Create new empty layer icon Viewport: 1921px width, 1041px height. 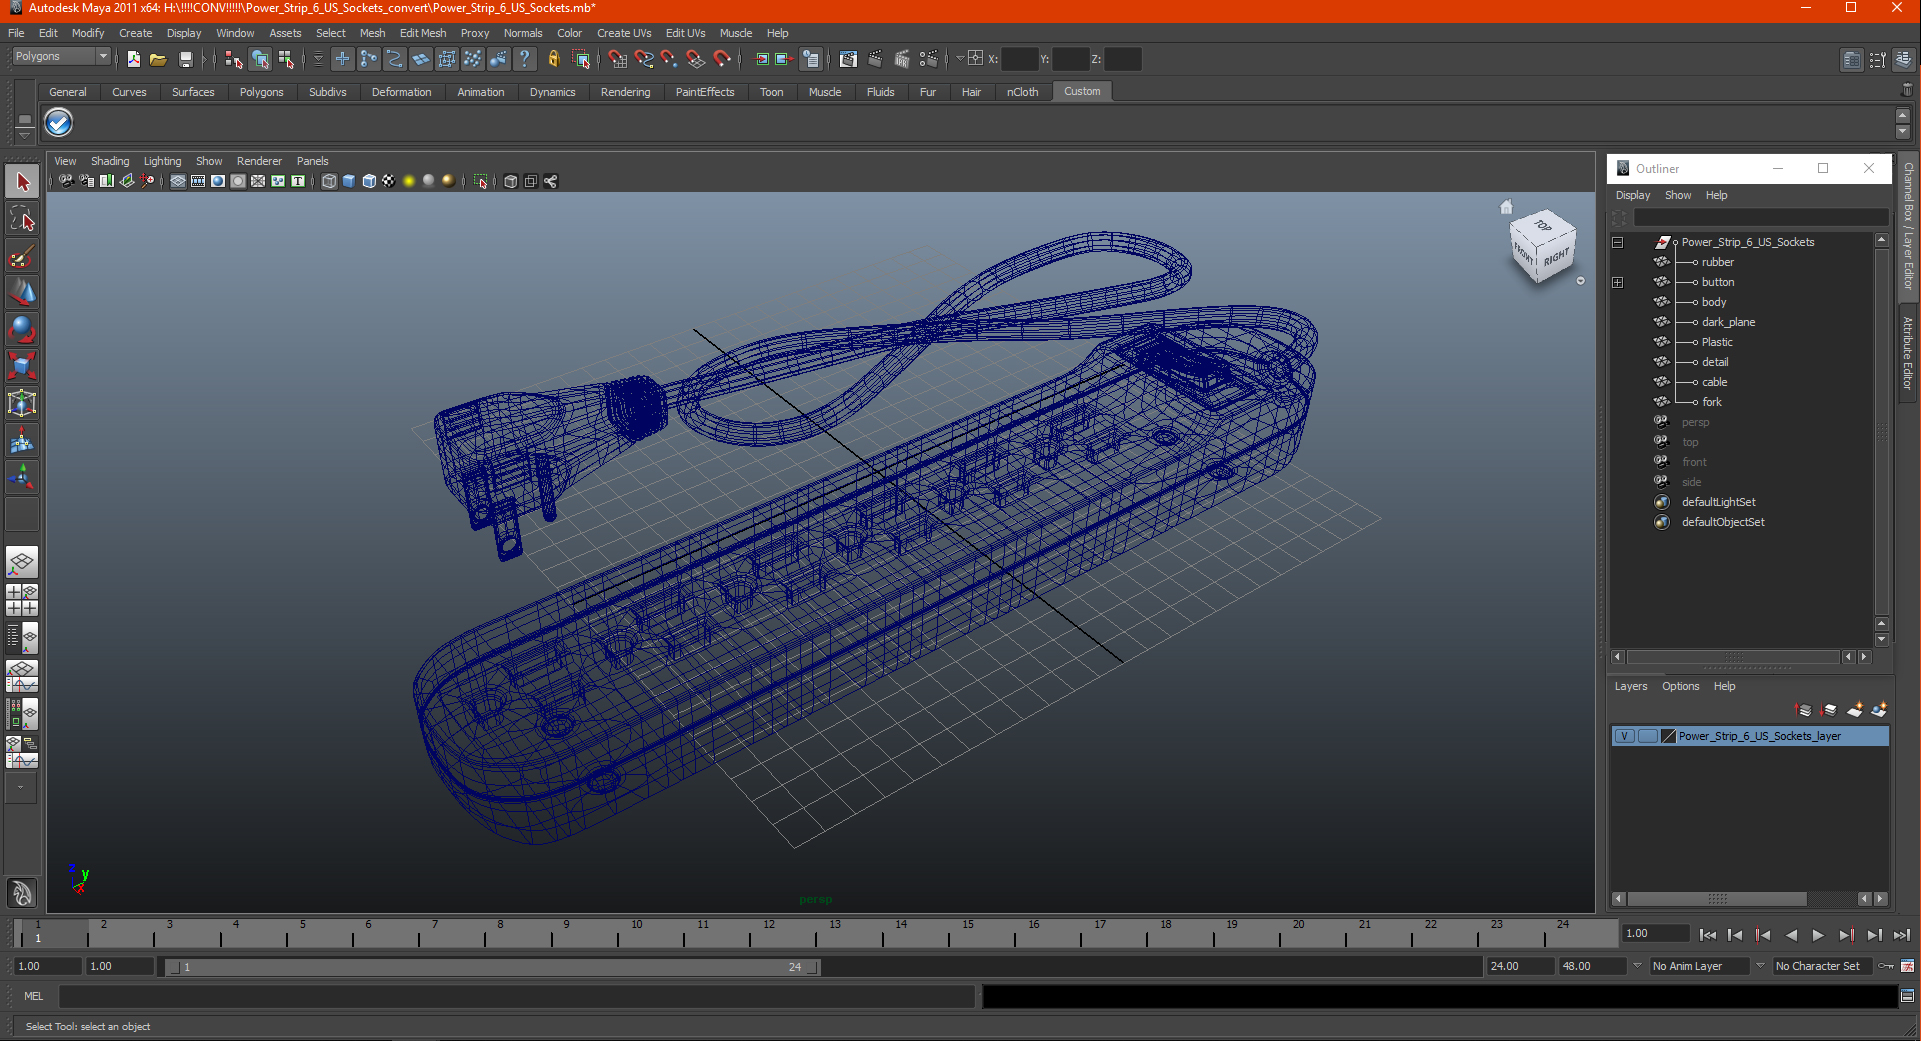tap(1854, 710)
